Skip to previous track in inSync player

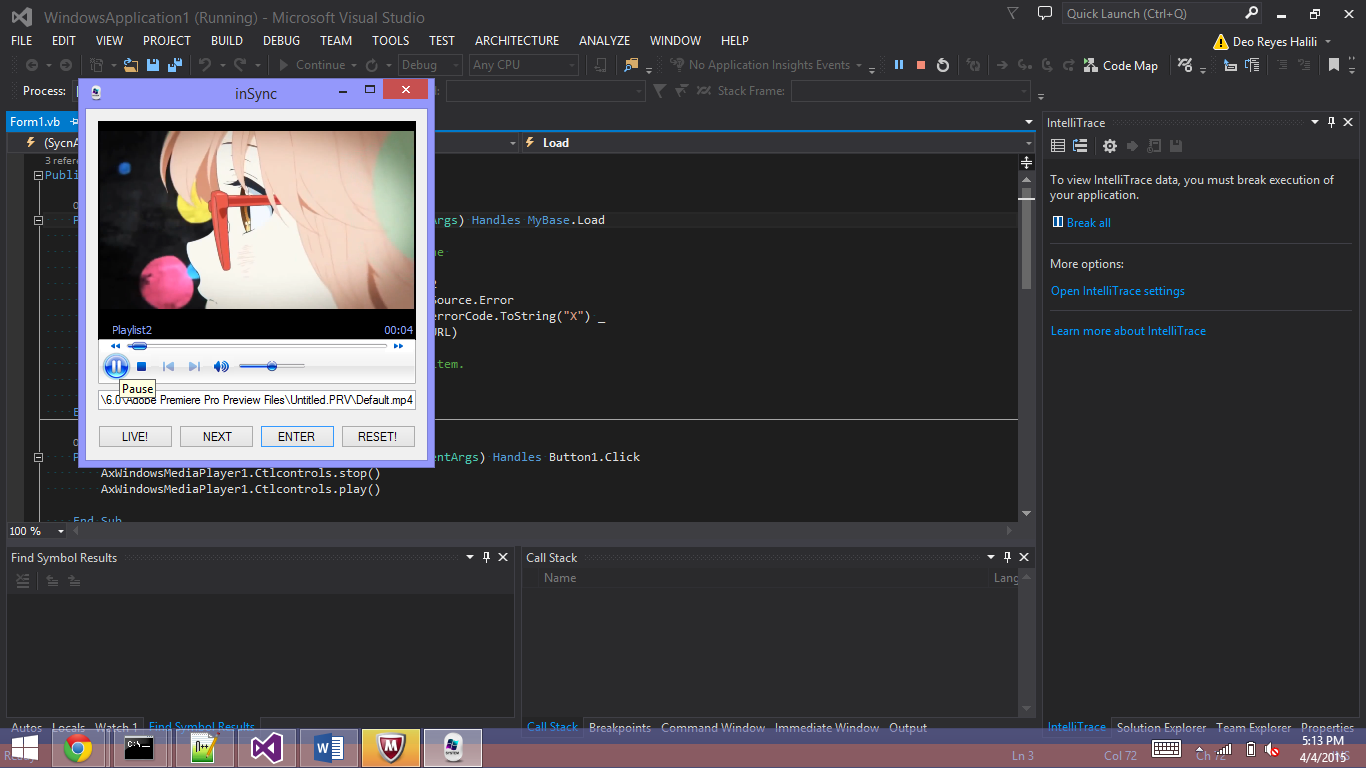coord(169,367)
